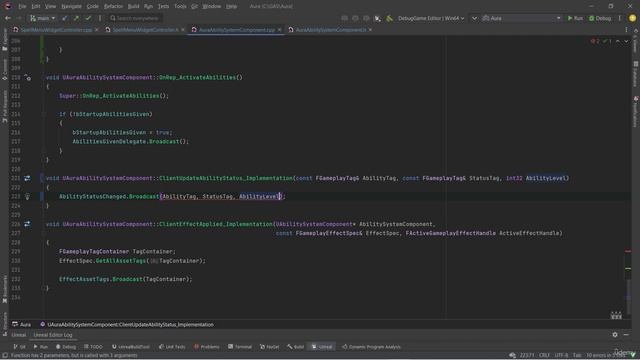Screen dimensions: 640x360
Task: Open the Window menu
Action: point(211,7)
